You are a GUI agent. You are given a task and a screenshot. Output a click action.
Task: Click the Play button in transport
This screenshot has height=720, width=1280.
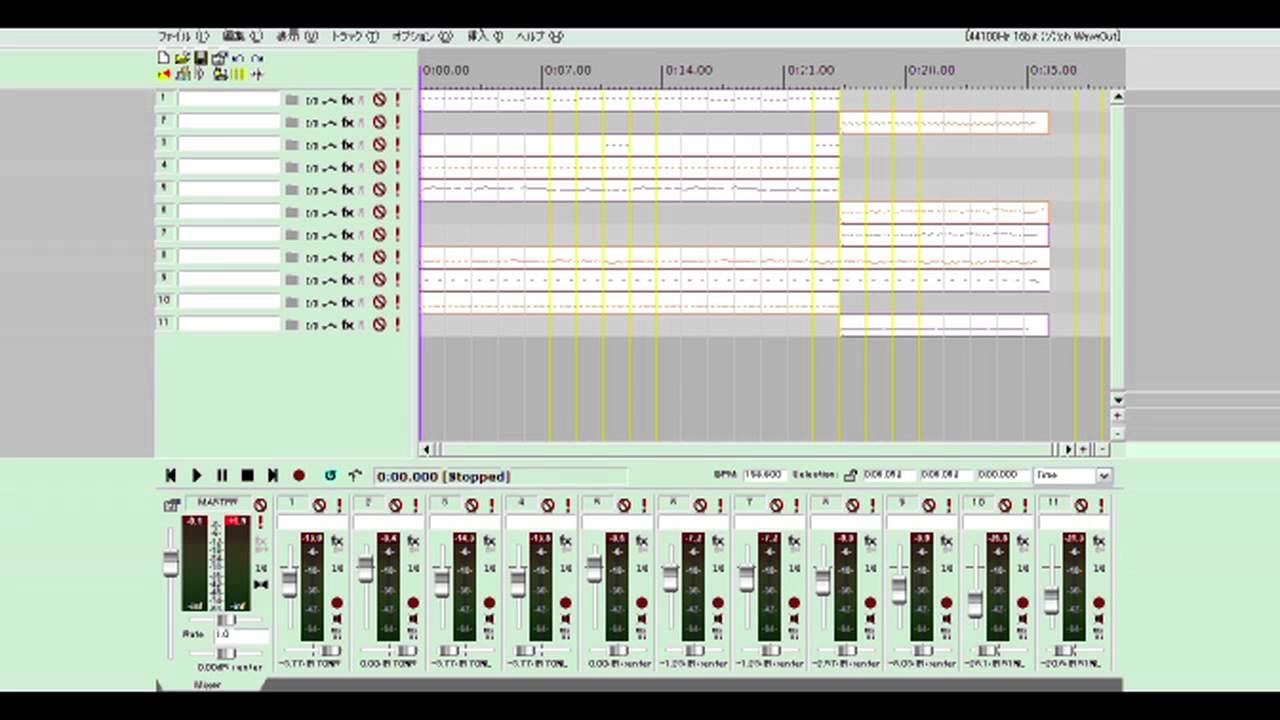coord(196,476)
